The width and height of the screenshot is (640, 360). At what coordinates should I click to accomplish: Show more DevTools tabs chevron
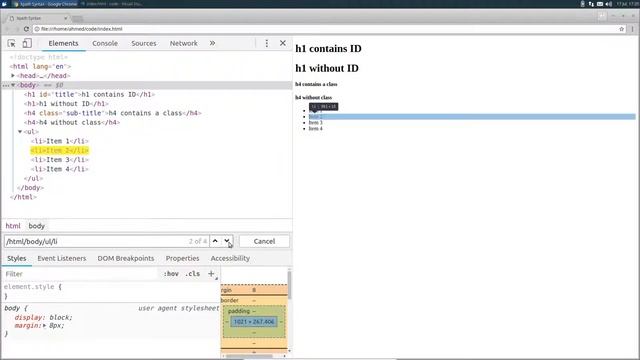click(212, 43)
